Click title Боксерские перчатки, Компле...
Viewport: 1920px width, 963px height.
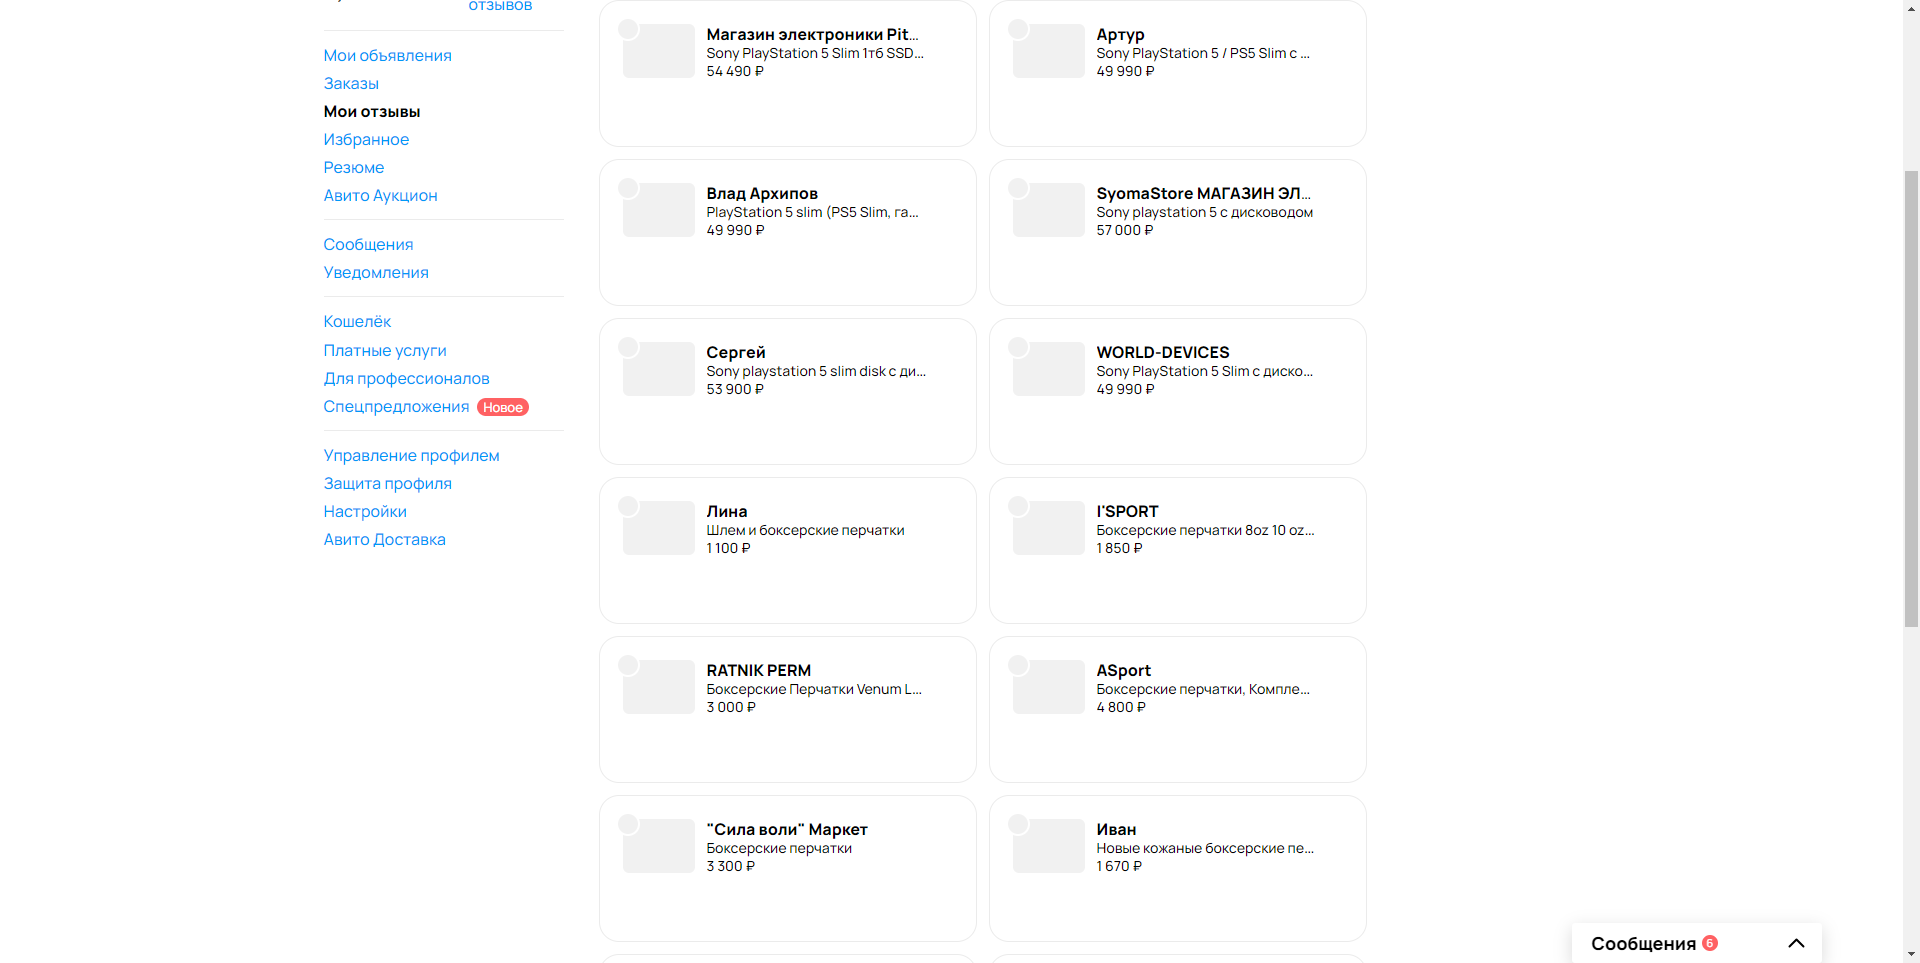pyautogui.click(x=1203, y=689)
